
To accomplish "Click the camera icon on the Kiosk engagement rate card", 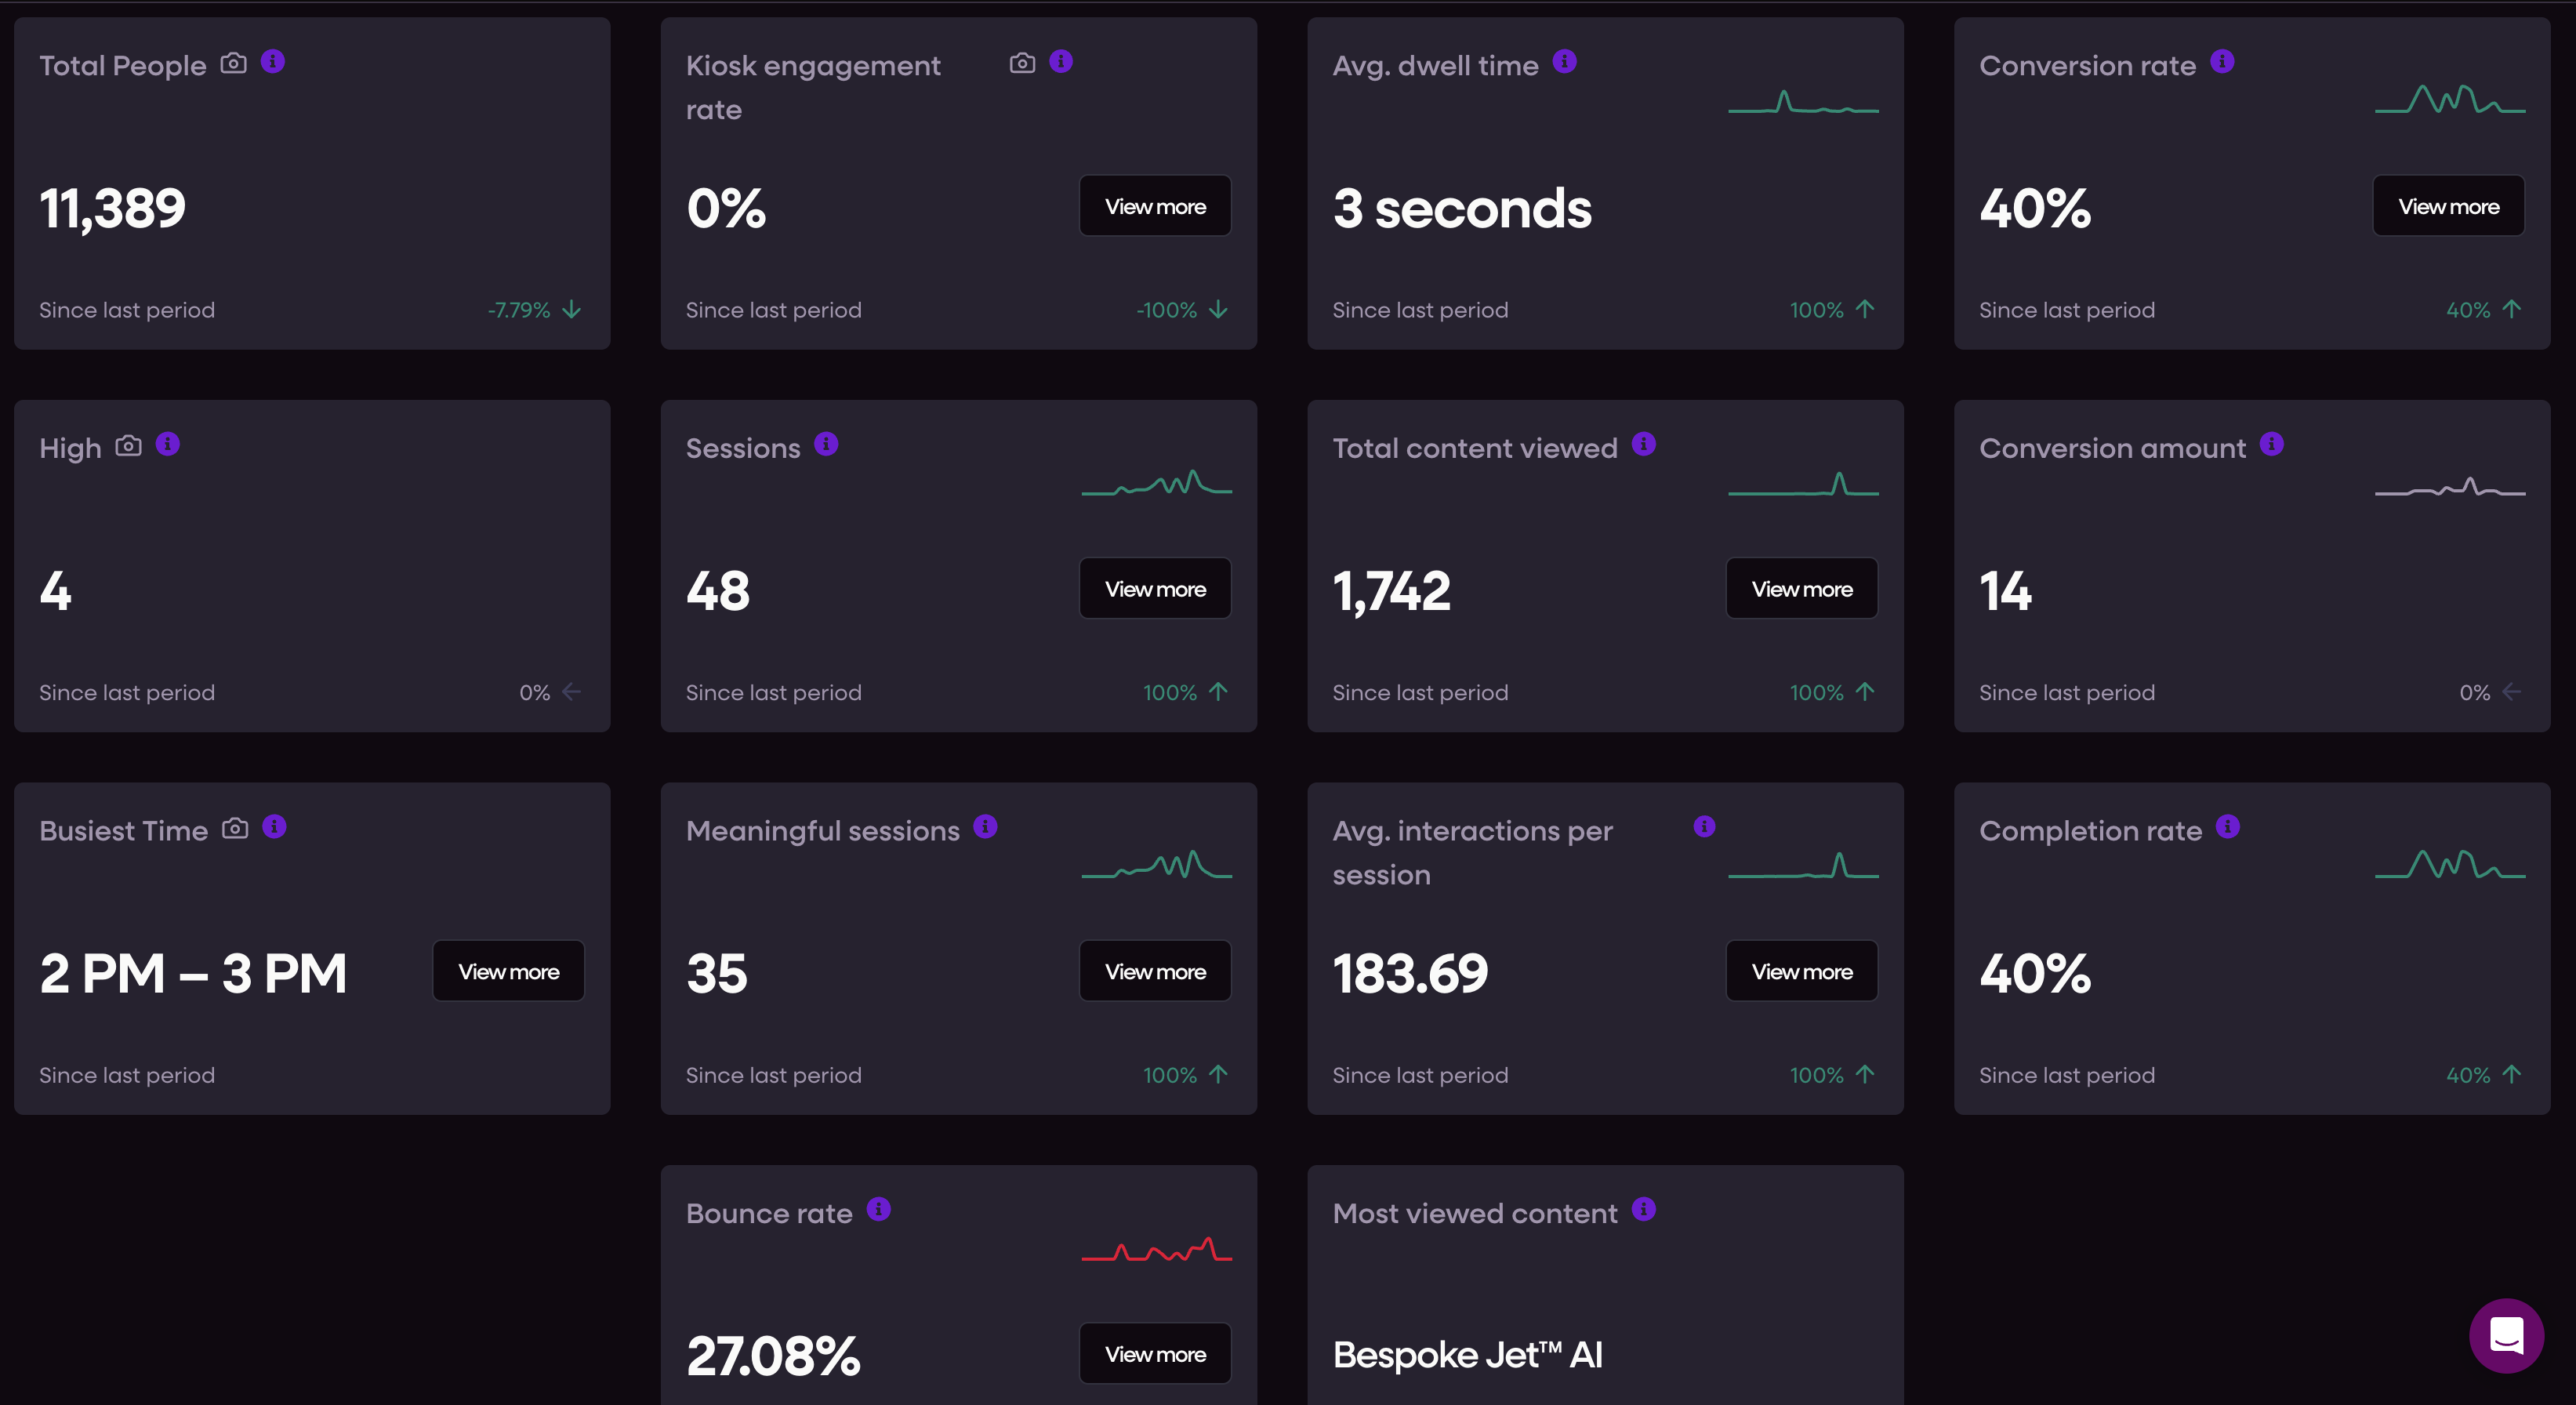I will (1022, 63).
